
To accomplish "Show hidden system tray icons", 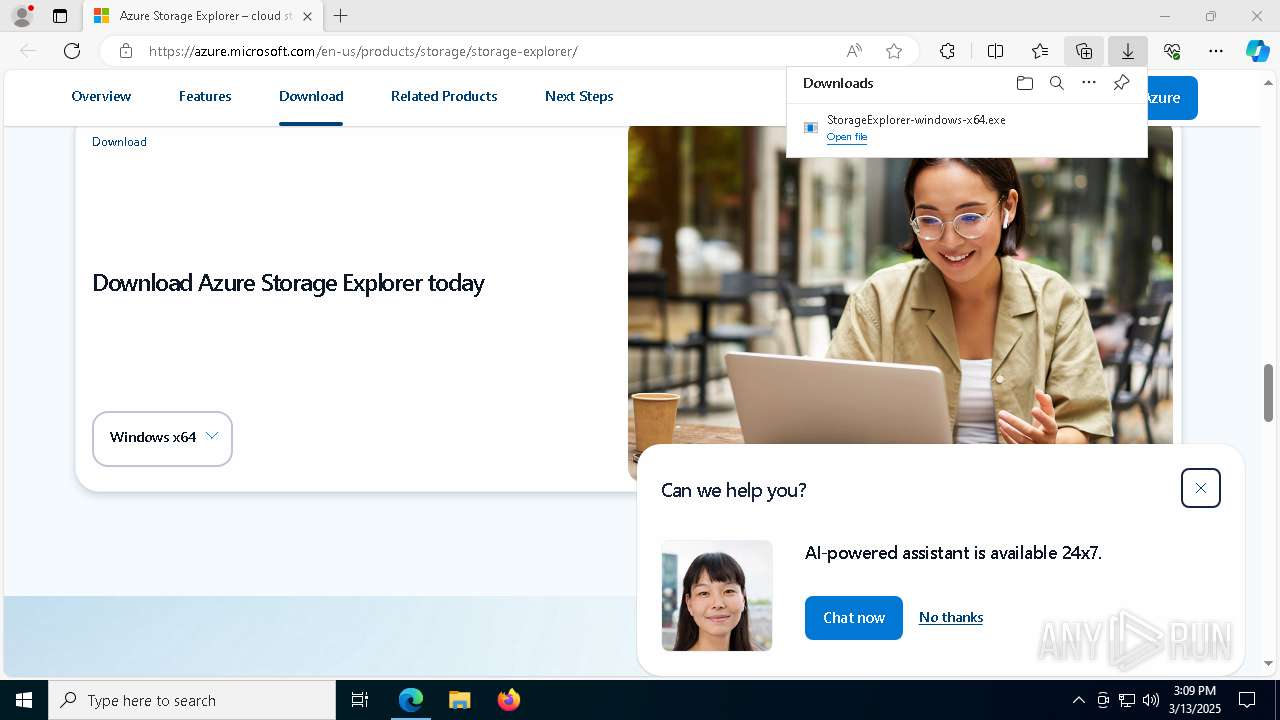I will (x=1079, y=700).
